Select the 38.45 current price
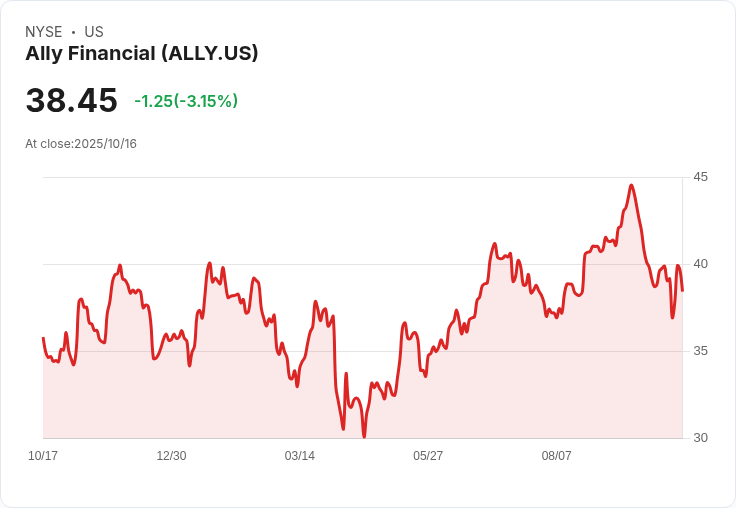Viewport: 736px width, 508px height. (71, 100)
